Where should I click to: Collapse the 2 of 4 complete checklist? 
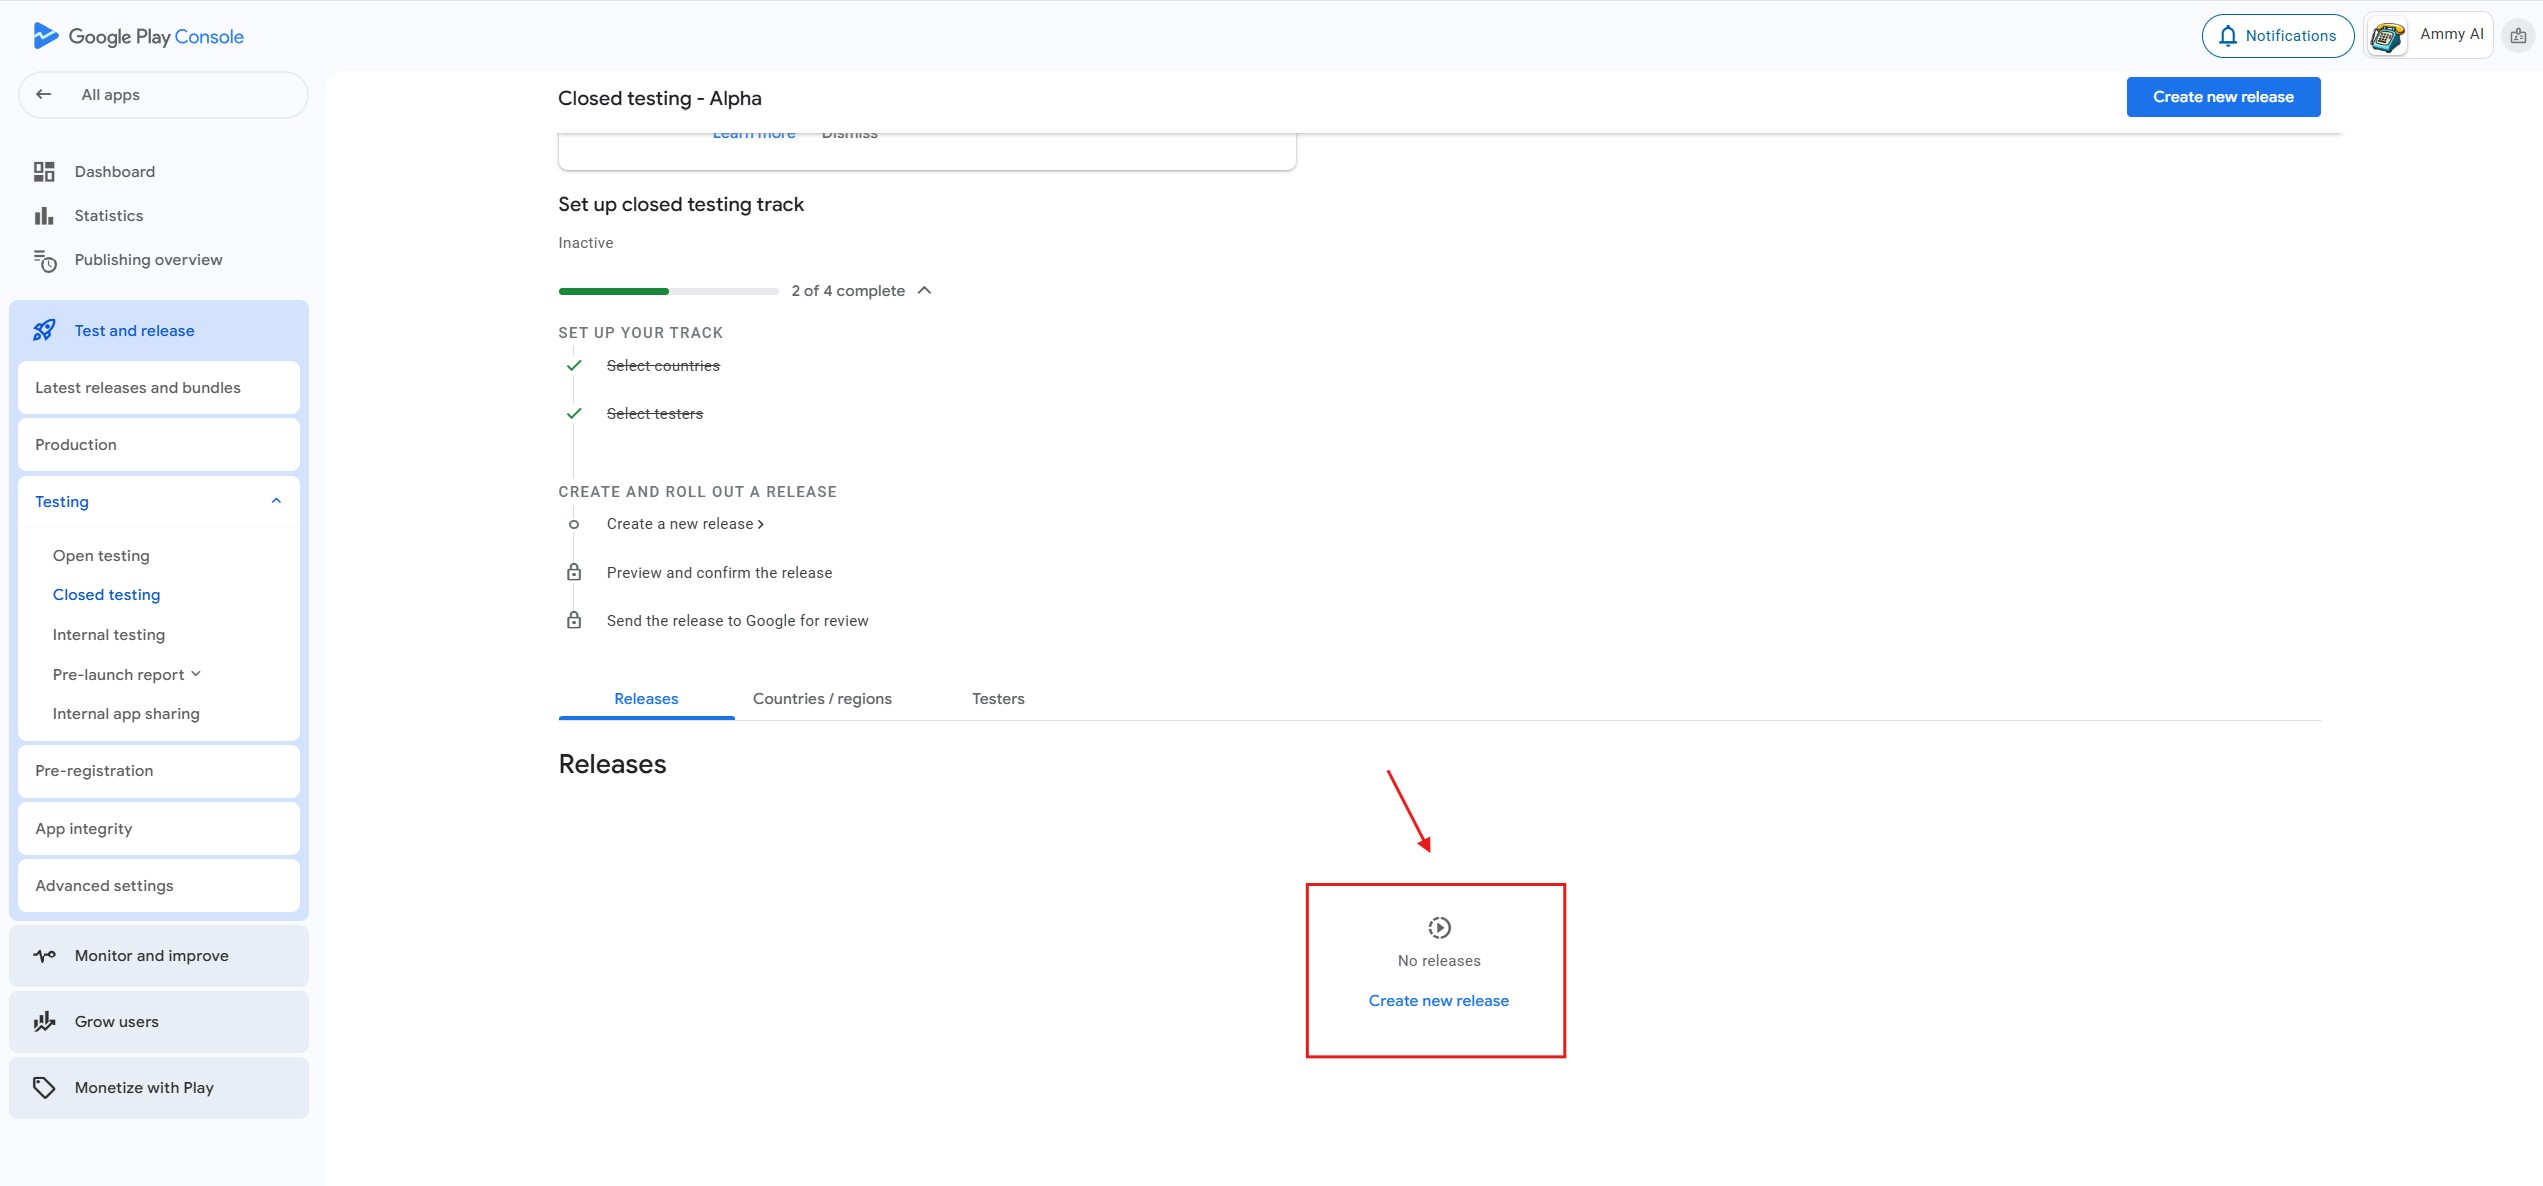(924, 291)
